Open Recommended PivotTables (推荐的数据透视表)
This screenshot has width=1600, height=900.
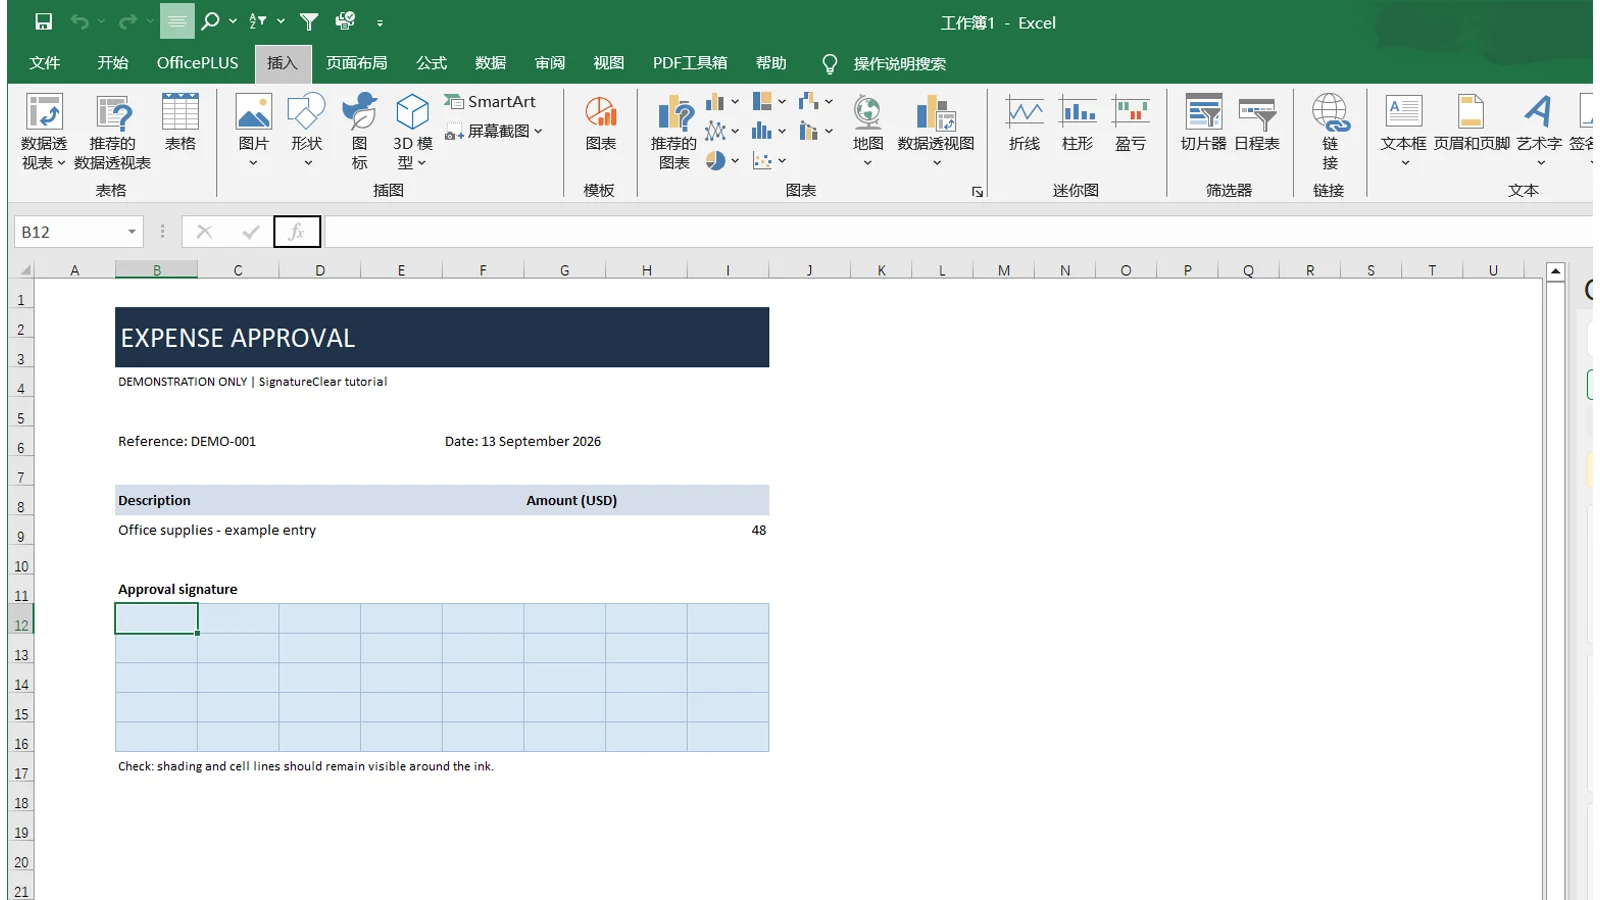[113, 132]
